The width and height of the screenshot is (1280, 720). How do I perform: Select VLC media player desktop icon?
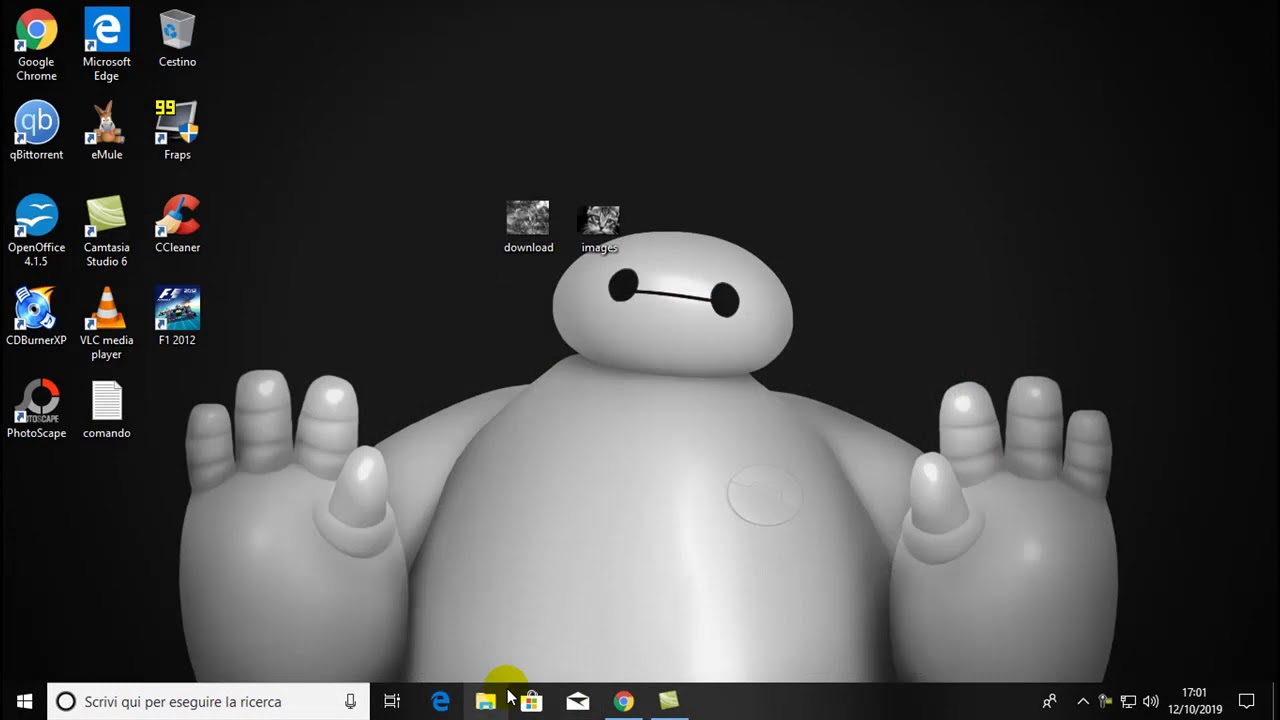click(x=106, y=323)
